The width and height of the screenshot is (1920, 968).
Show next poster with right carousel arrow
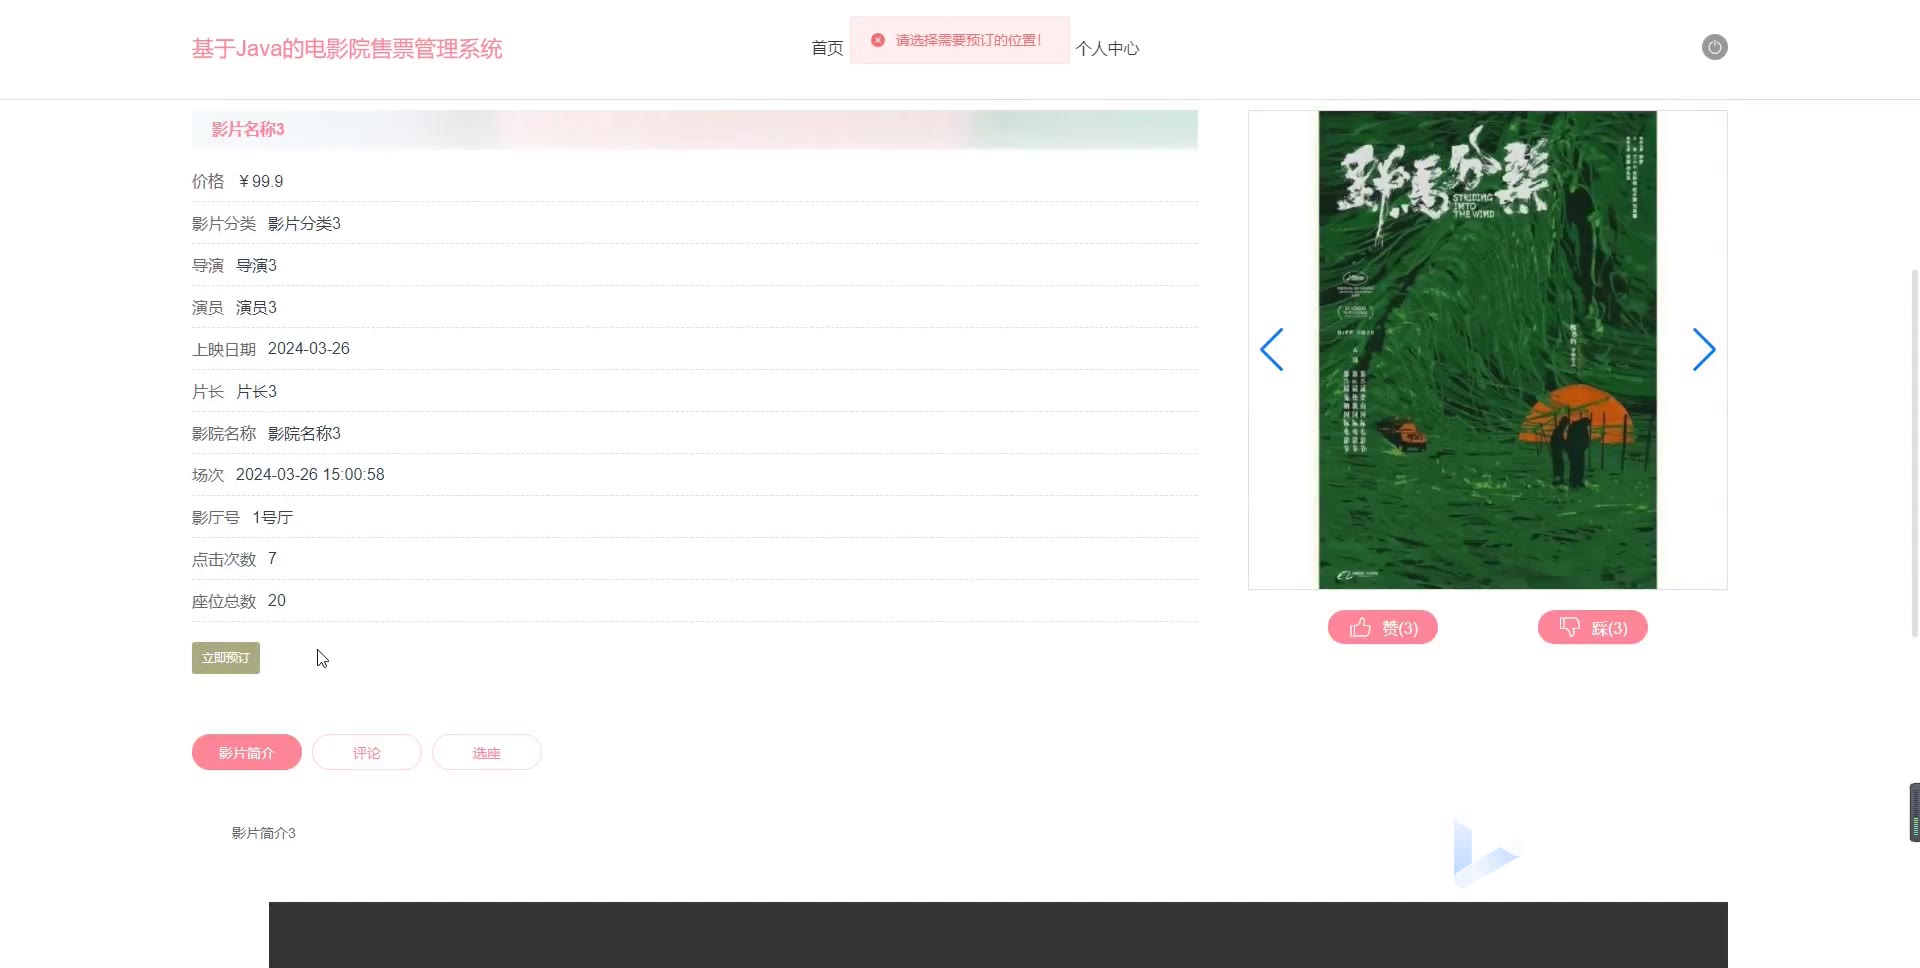pyautogui.click(x=1704, y=349)
